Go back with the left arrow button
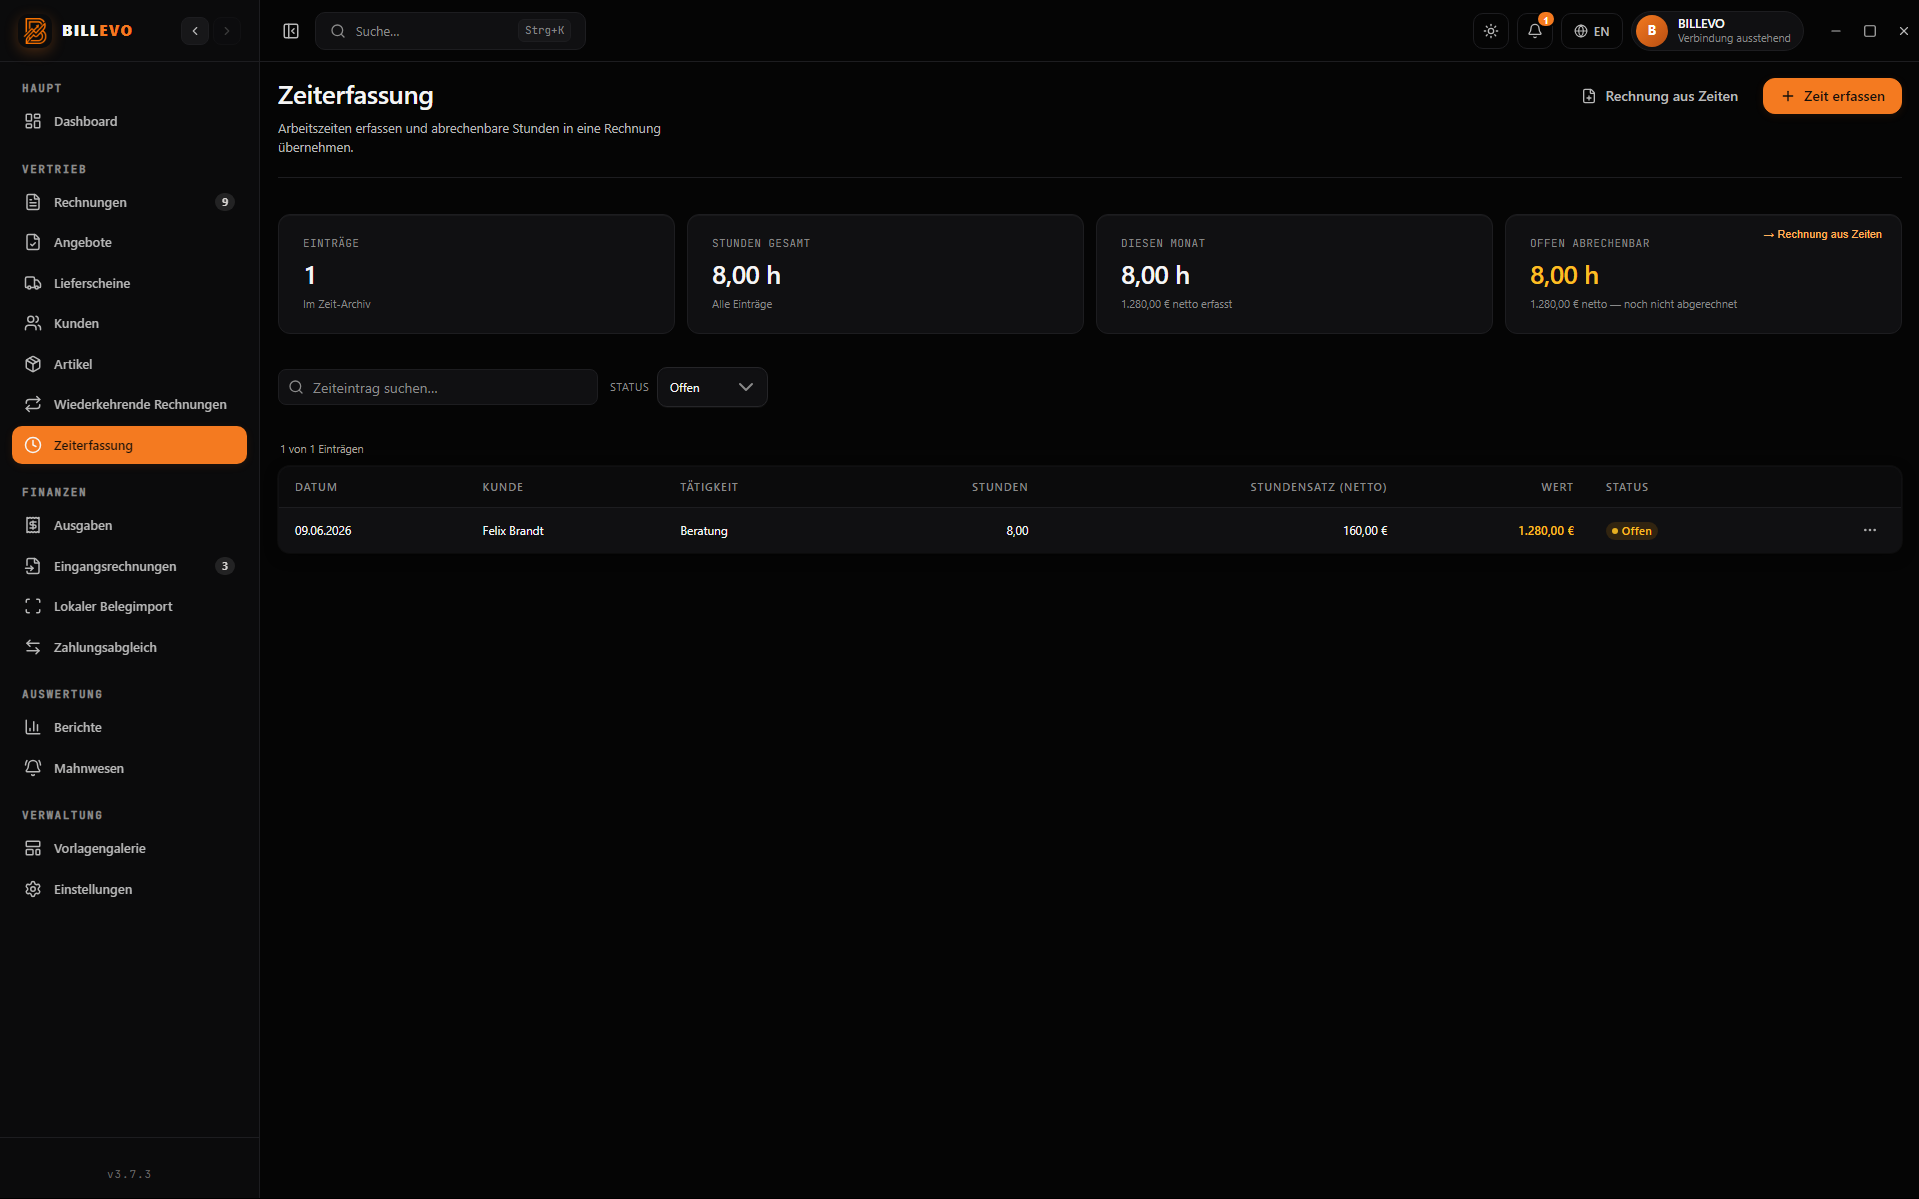The image size is (1919, 1199). click(195, 31)
